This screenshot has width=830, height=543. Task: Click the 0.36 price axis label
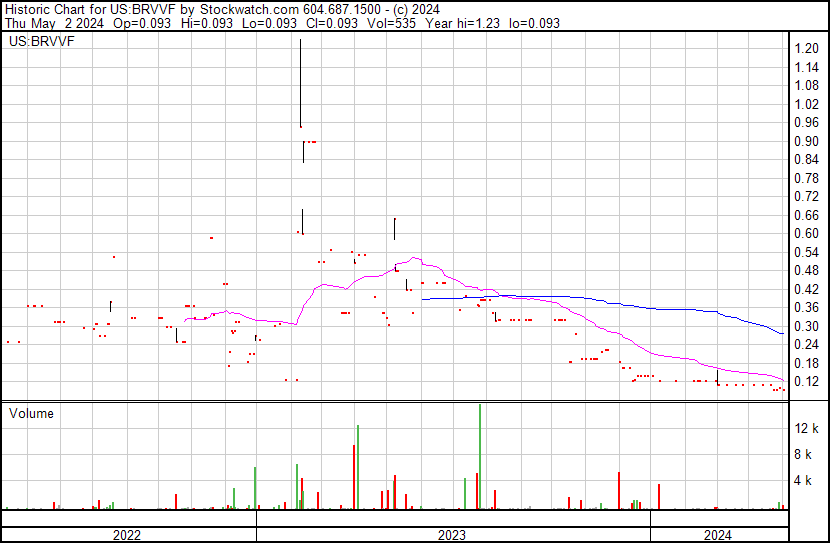pos(806,307)
